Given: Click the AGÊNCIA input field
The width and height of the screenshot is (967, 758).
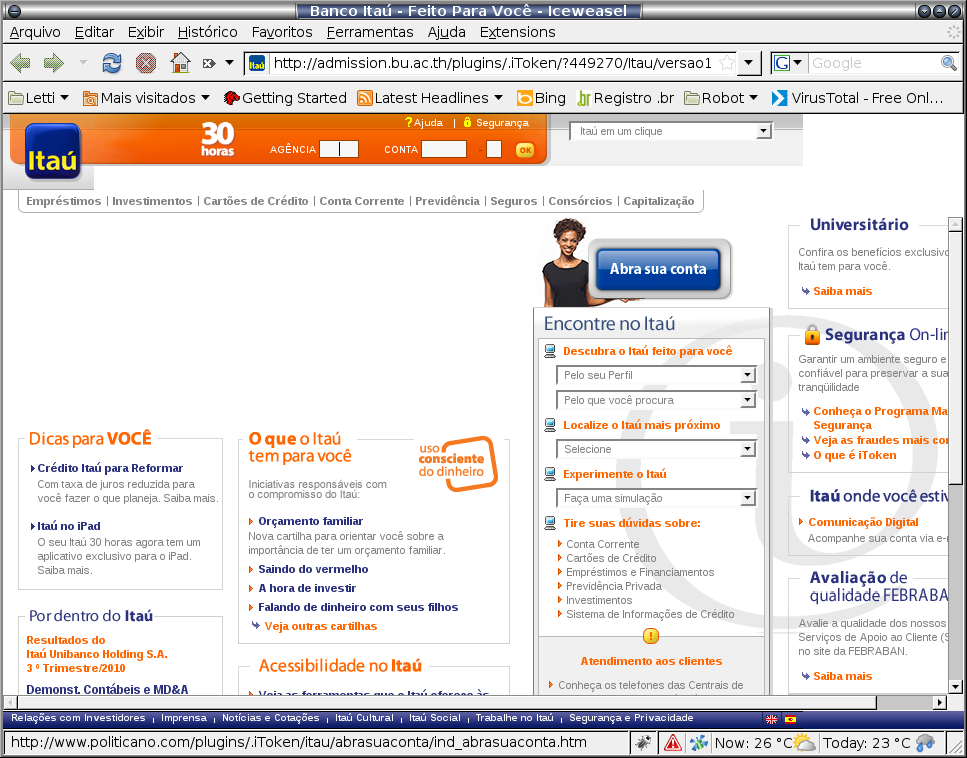Looking at the screenshot, I should (x=339, y=149).
